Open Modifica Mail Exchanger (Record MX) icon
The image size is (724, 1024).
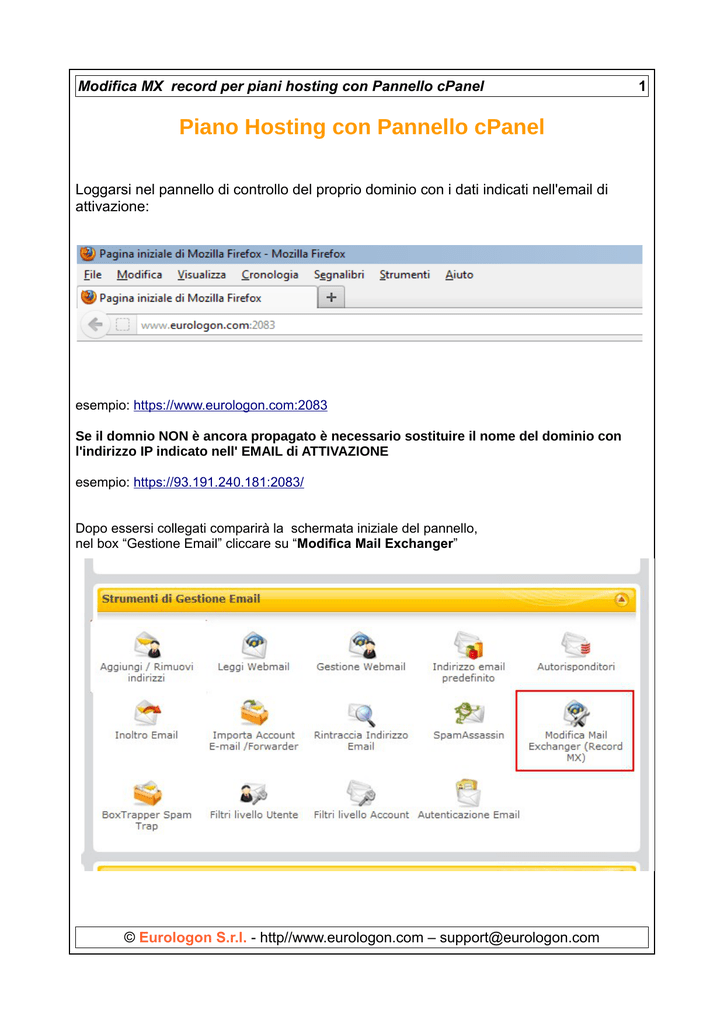click(576, 713)
